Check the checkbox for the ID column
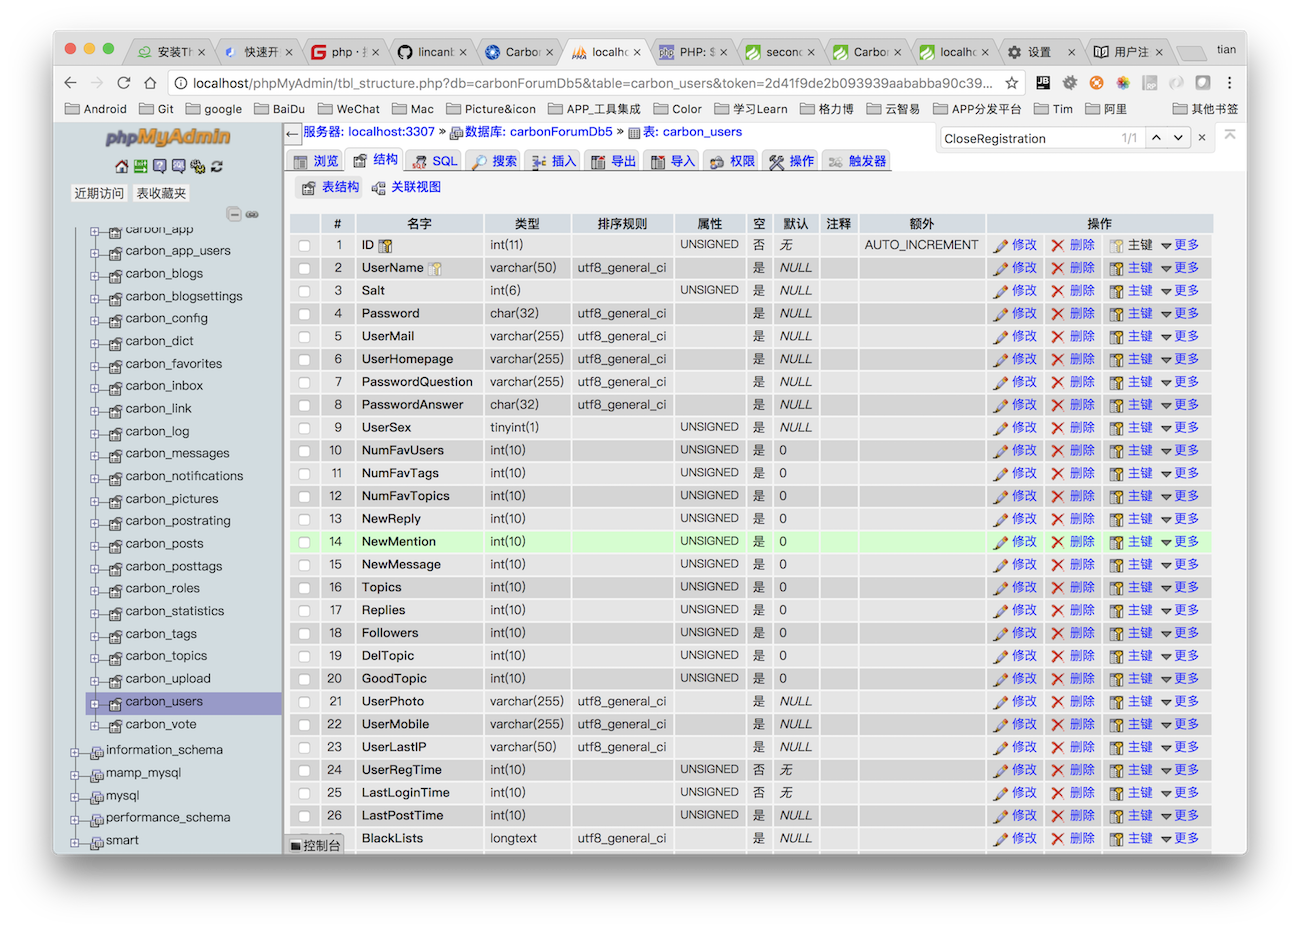 [x=304, y=246]
